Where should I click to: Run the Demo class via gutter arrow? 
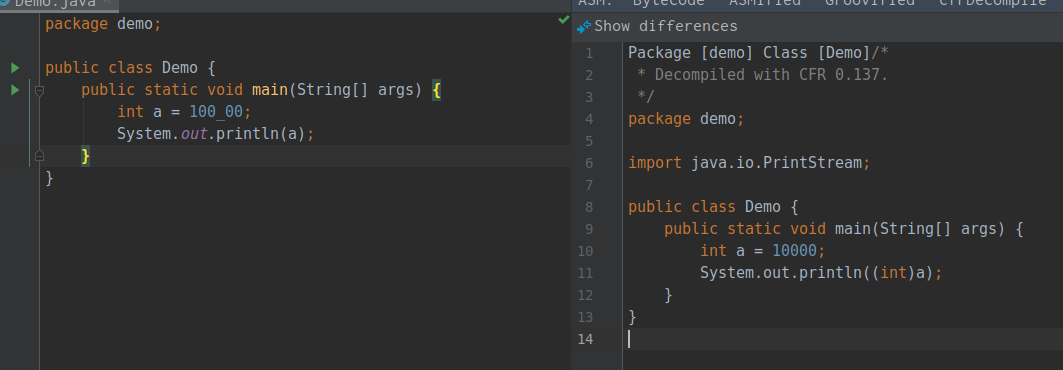[x=15, y=68]
